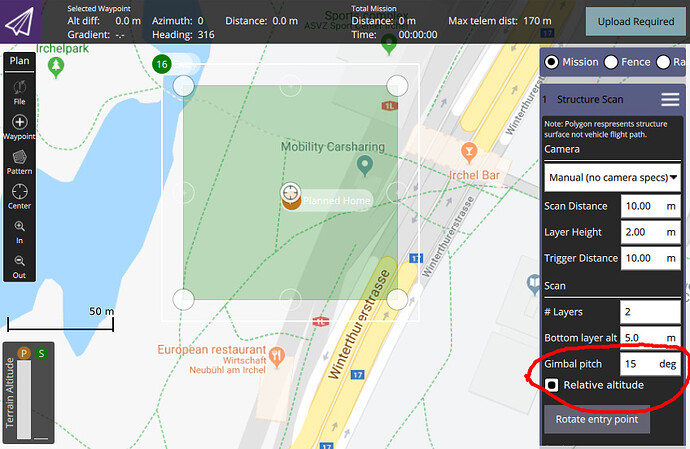Click the Planned Home marker on map
The image size is (690, 449).
pyautogui.click(x=290, y=199)
